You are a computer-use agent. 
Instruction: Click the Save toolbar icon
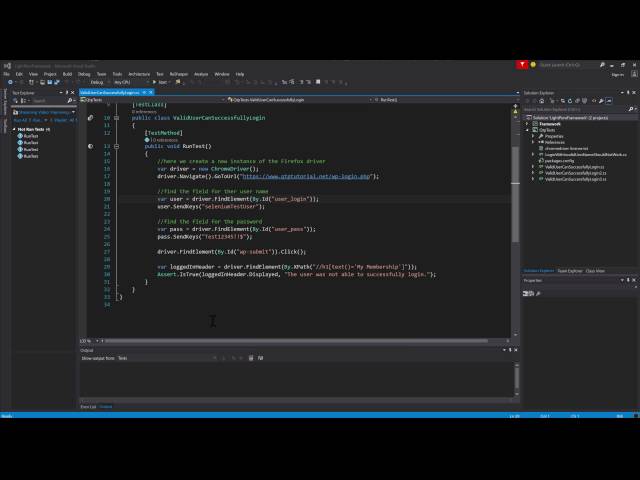pos(49,82)
